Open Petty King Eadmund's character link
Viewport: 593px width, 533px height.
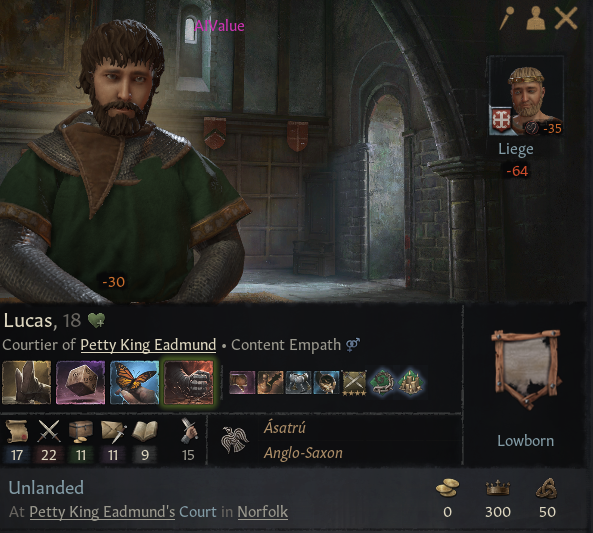pyautogui.click(x=148, y=345)
